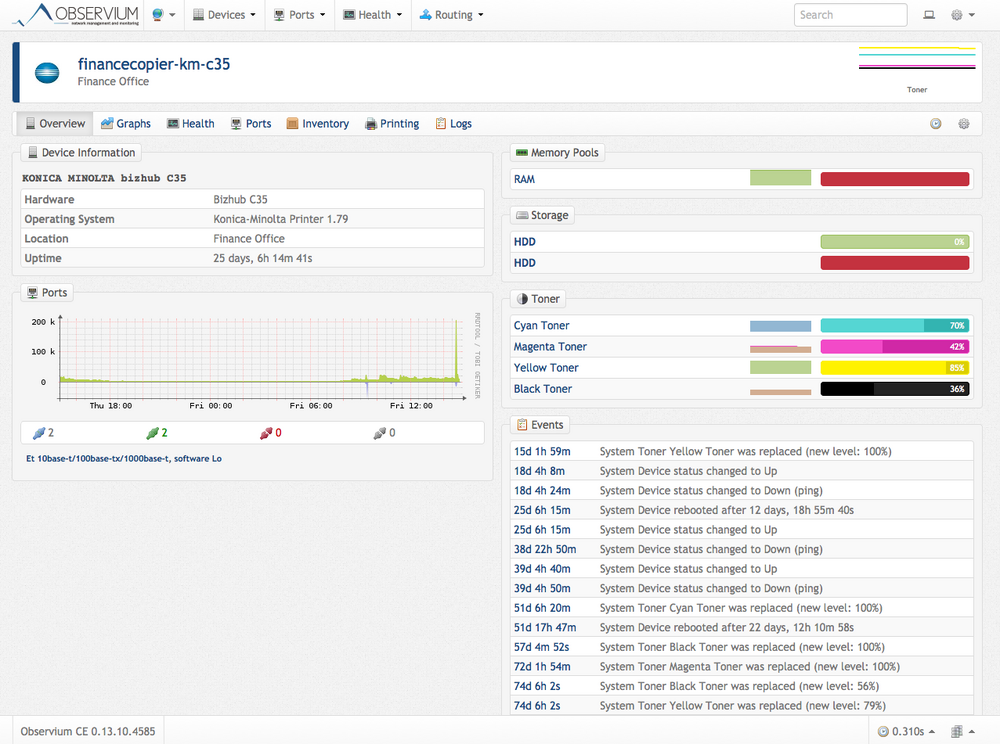Open the Ports dropdown in top navigation
The height and width of the screenshot is (744, 1000).
click(x=299, y=15)
